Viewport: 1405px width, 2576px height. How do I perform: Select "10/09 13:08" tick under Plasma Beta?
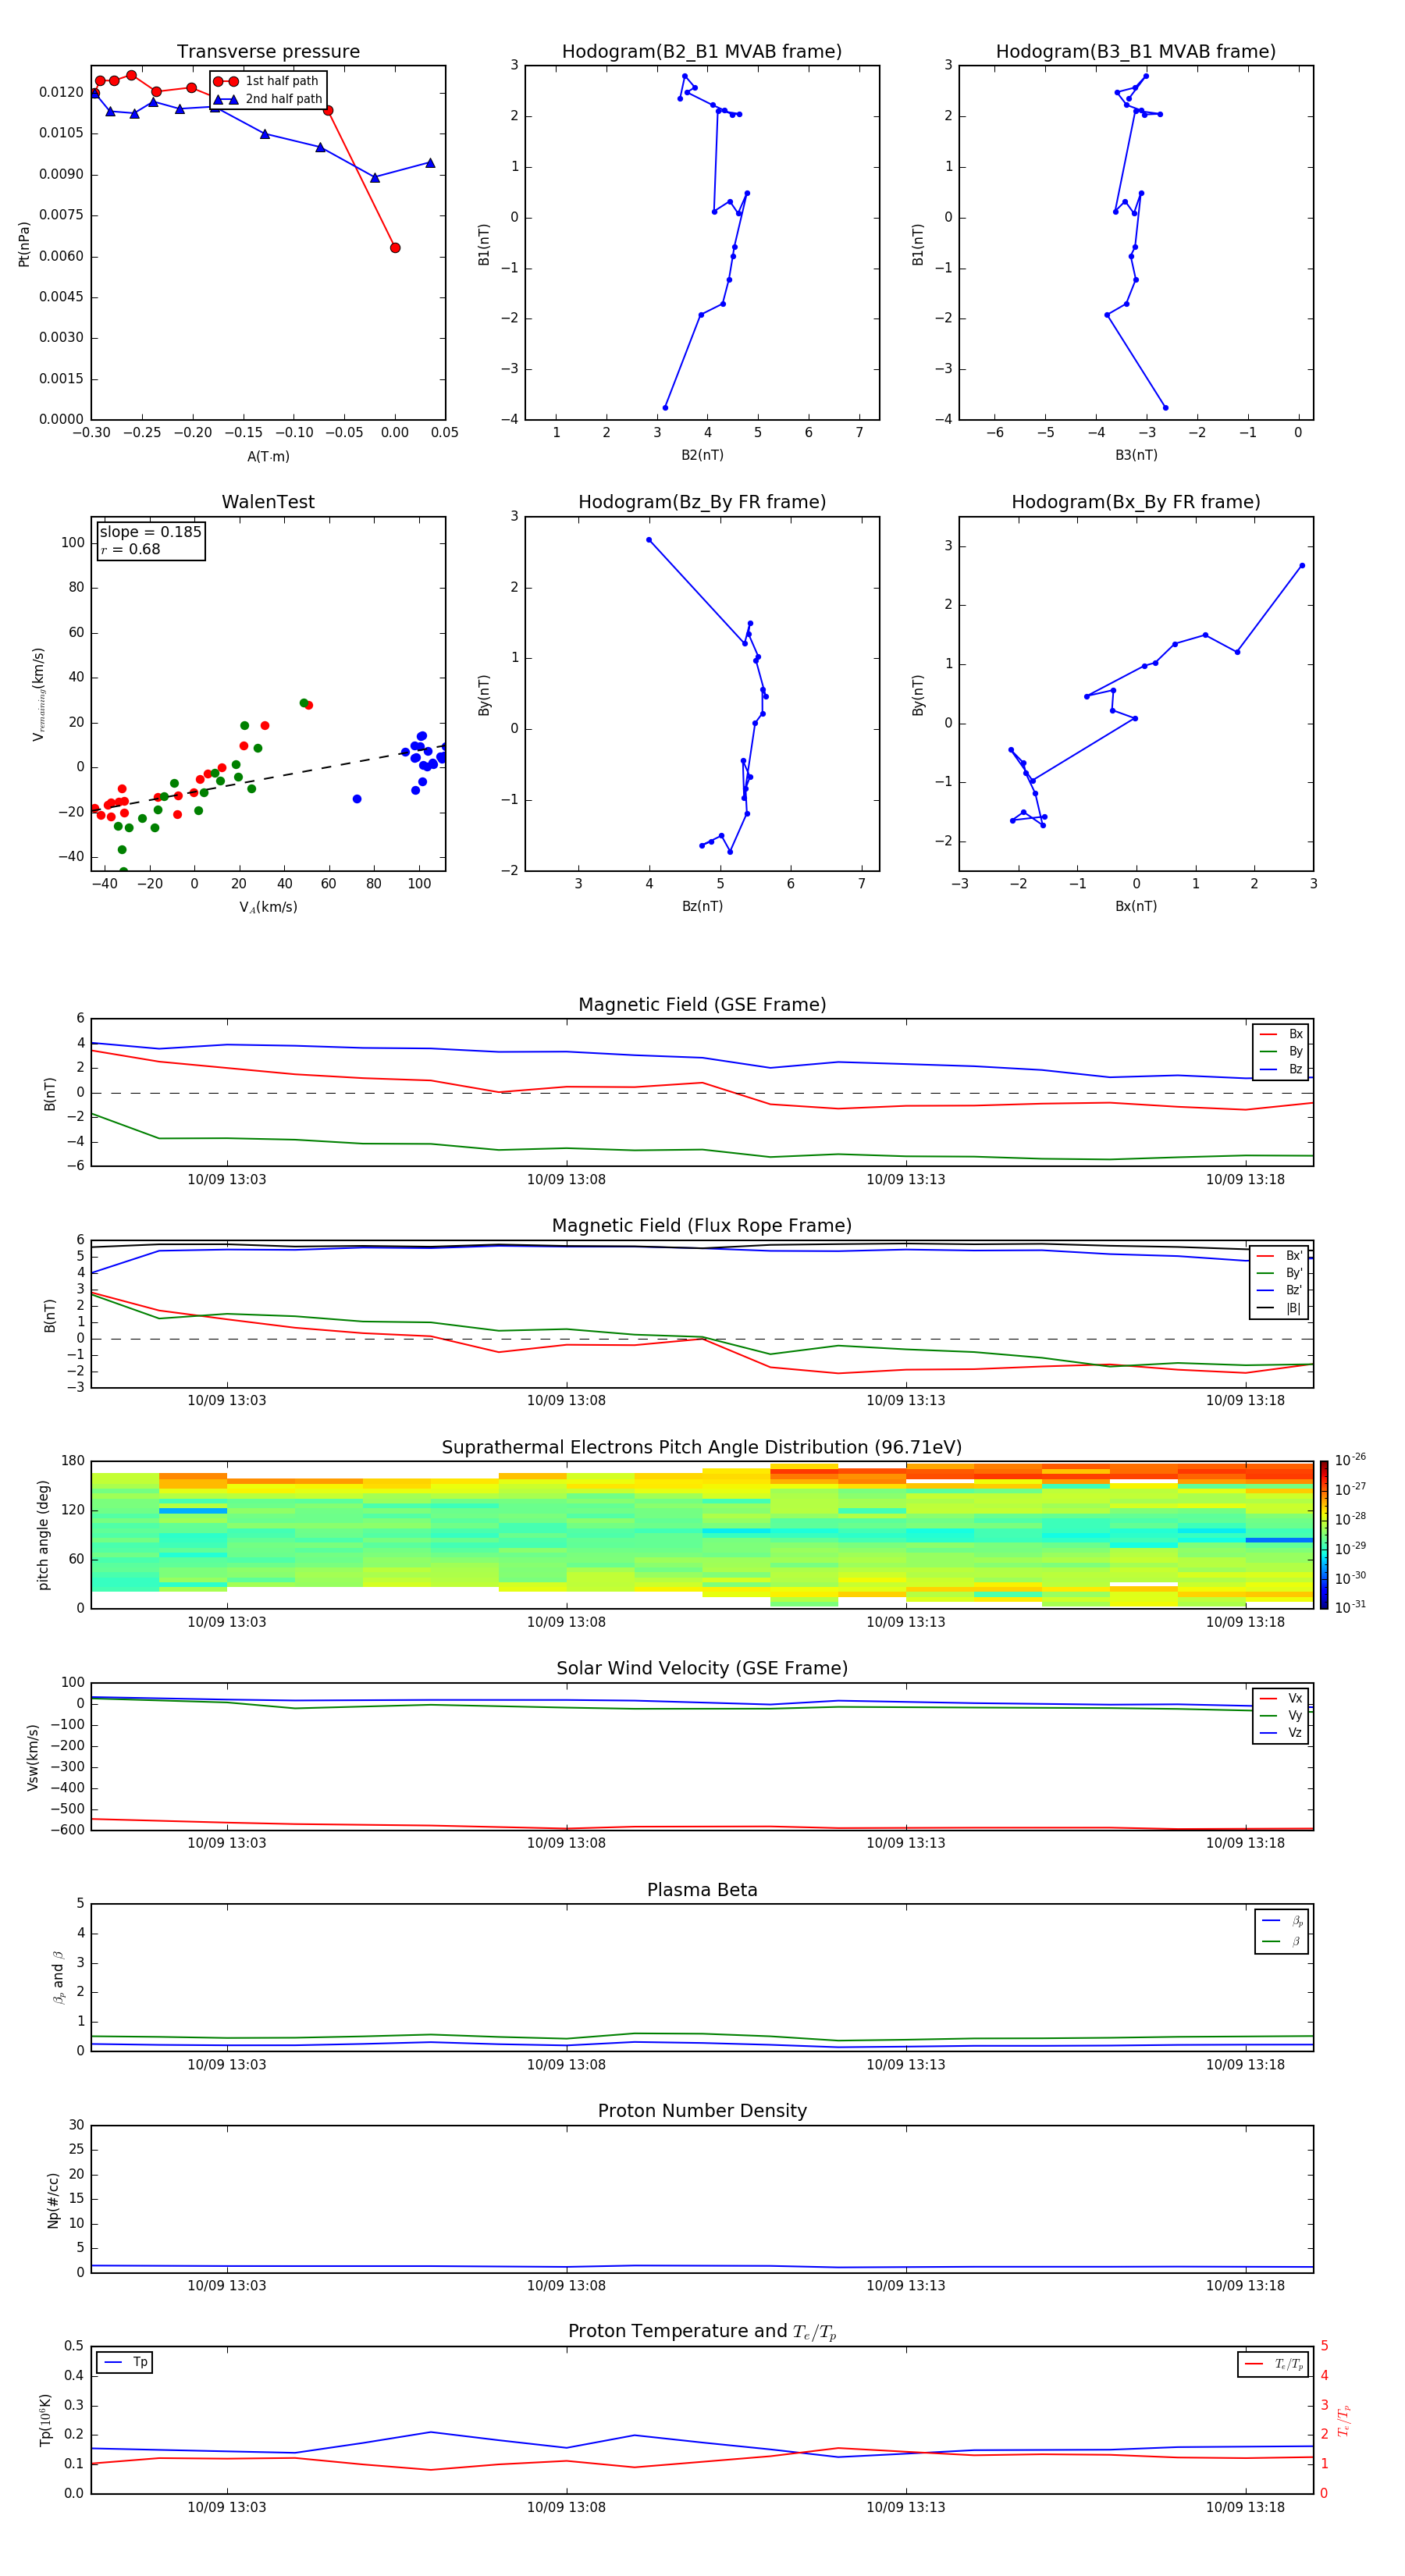(566, 2065)
